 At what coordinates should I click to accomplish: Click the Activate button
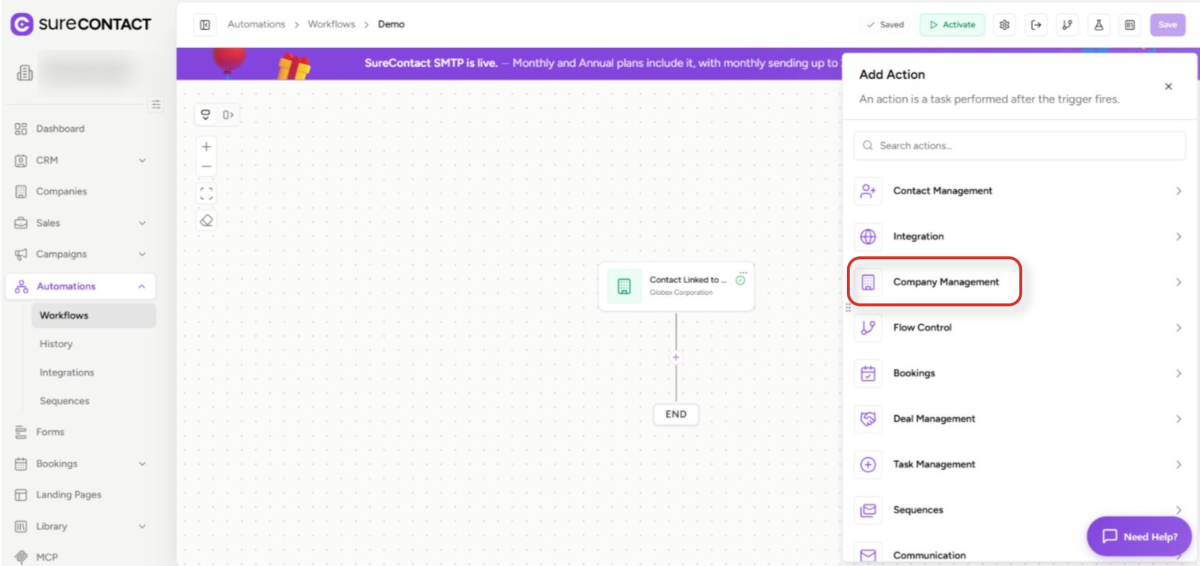point(952,25)
